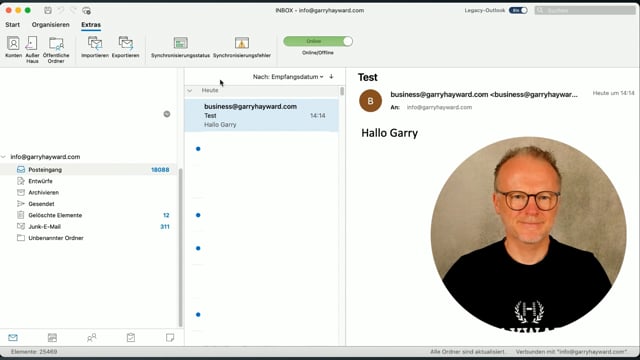640x360 pixels.
Task: Click the Posteingang unread count 18088
Action: [x=160, y=170]
